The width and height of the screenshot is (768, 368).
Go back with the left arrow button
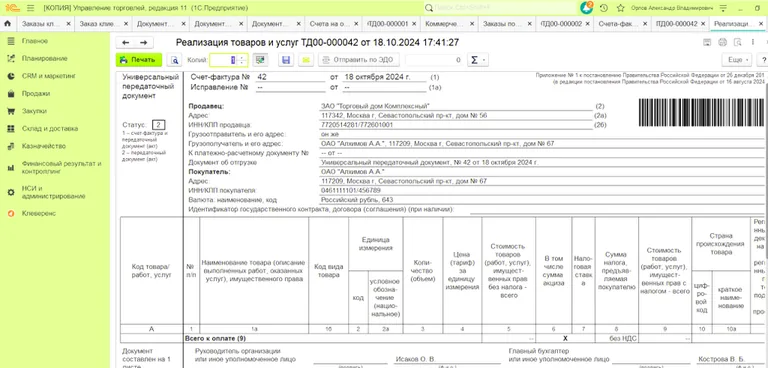[x=125, y=43]
